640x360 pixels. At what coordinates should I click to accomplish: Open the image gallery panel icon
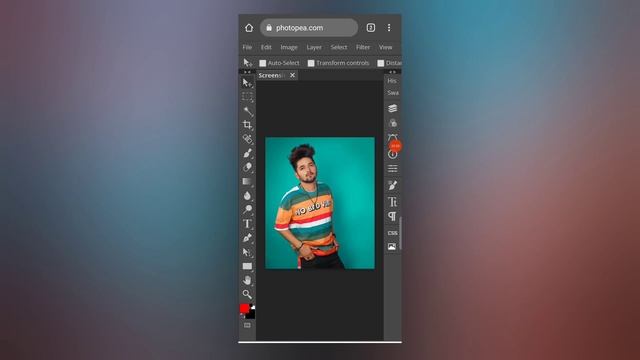click(392, 247)
